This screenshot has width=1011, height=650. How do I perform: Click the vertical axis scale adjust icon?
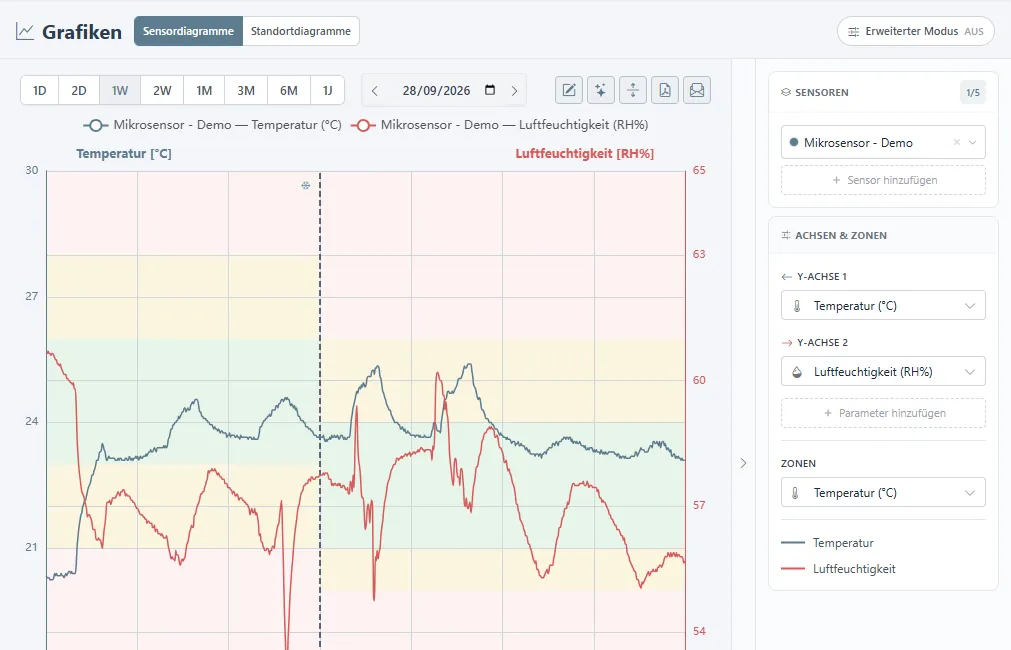[x=633, y=90]
